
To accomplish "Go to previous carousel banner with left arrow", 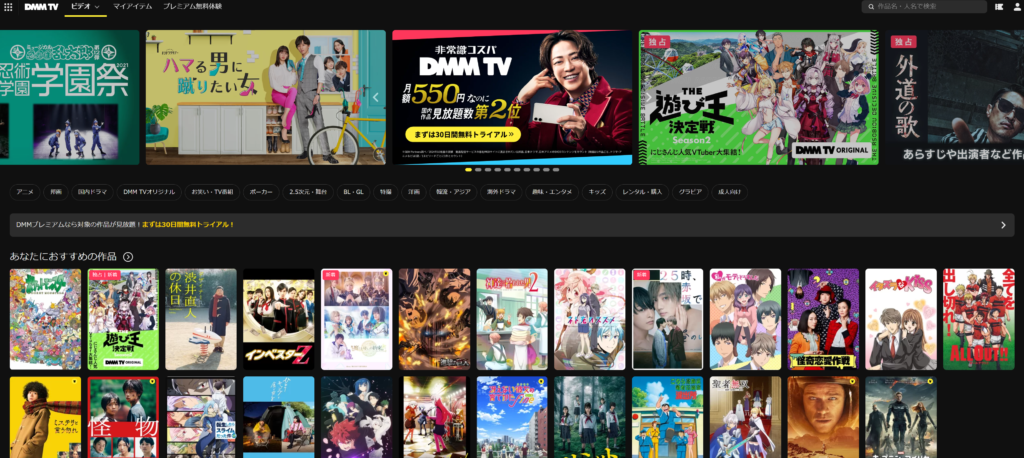I will [376, 97].
